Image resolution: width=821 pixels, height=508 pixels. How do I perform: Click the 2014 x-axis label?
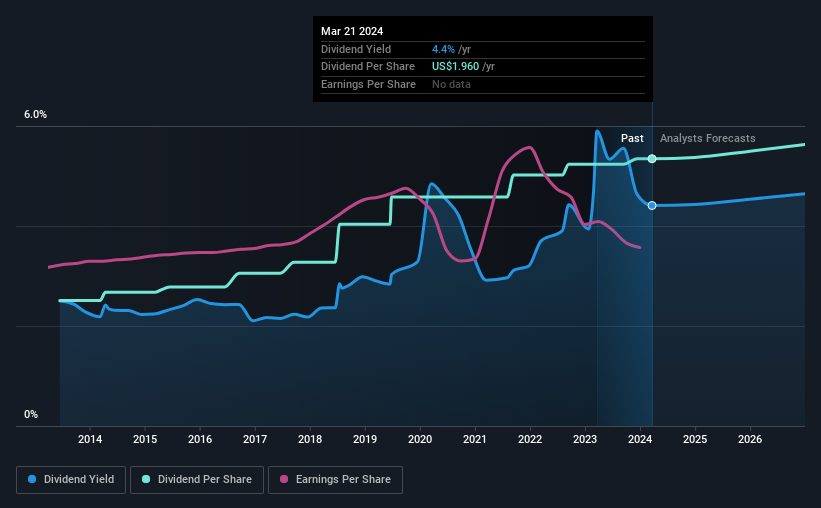[90, 439]
